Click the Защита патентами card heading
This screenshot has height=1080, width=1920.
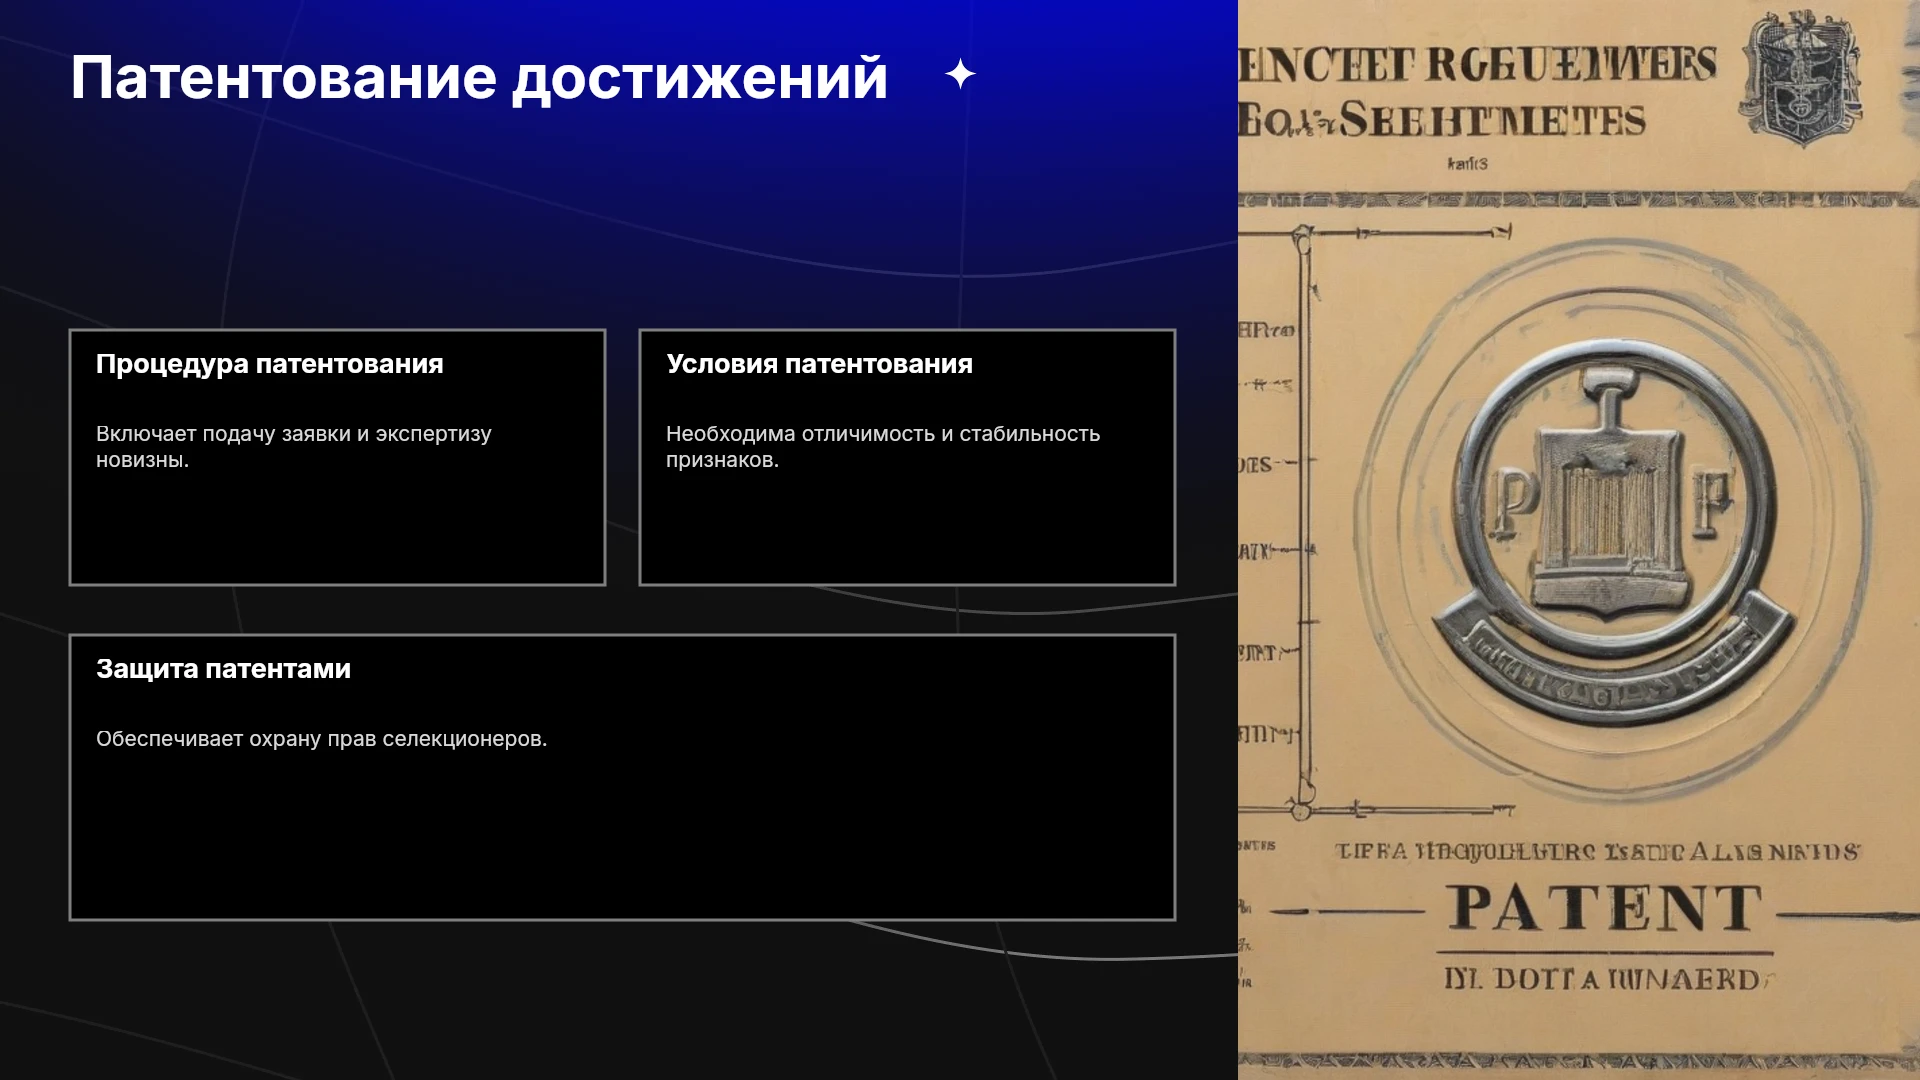[x=223, y=669]
